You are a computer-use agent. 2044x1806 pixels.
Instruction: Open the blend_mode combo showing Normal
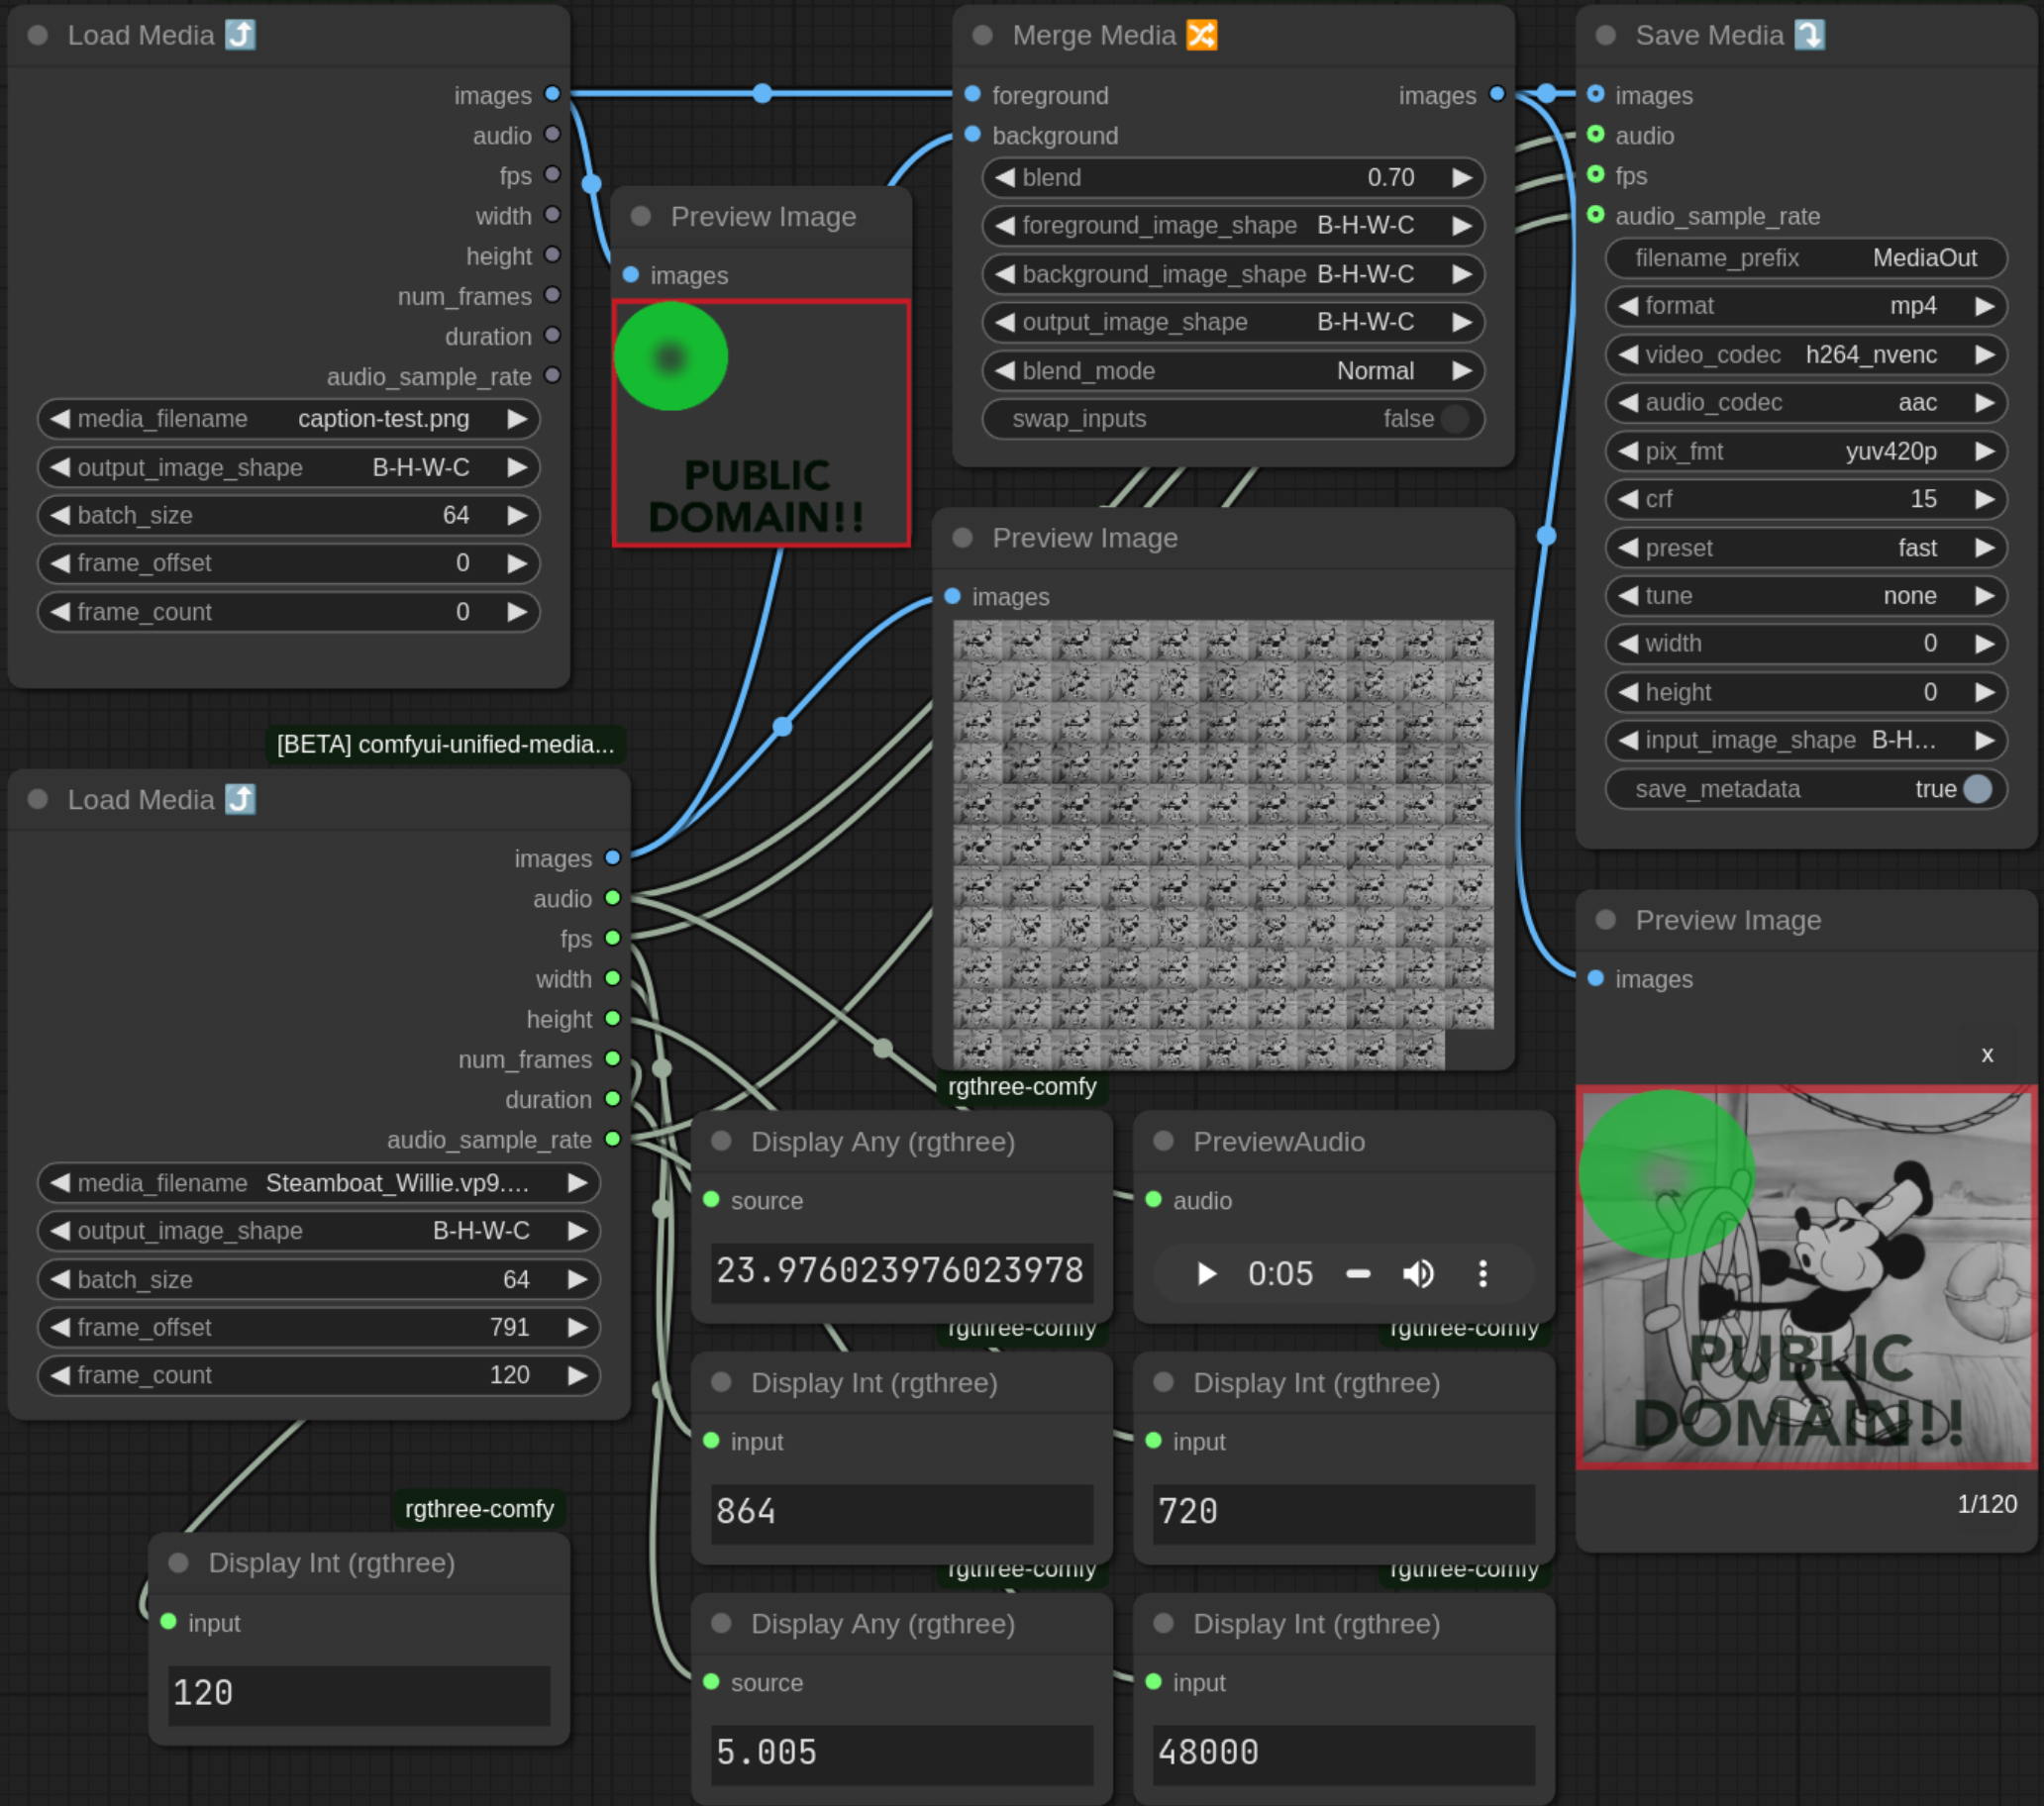tap(1233, 371)
